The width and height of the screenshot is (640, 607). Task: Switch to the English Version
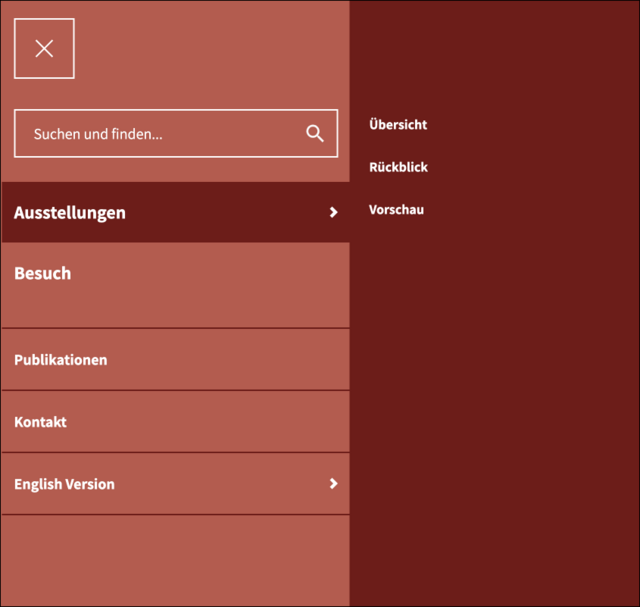click(65, 484)
